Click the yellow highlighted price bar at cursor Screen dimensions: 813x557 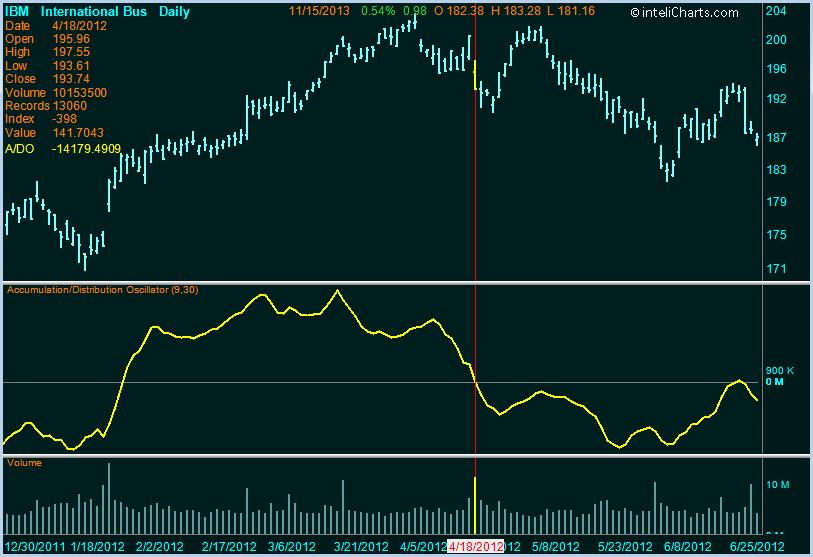point(475,75)
